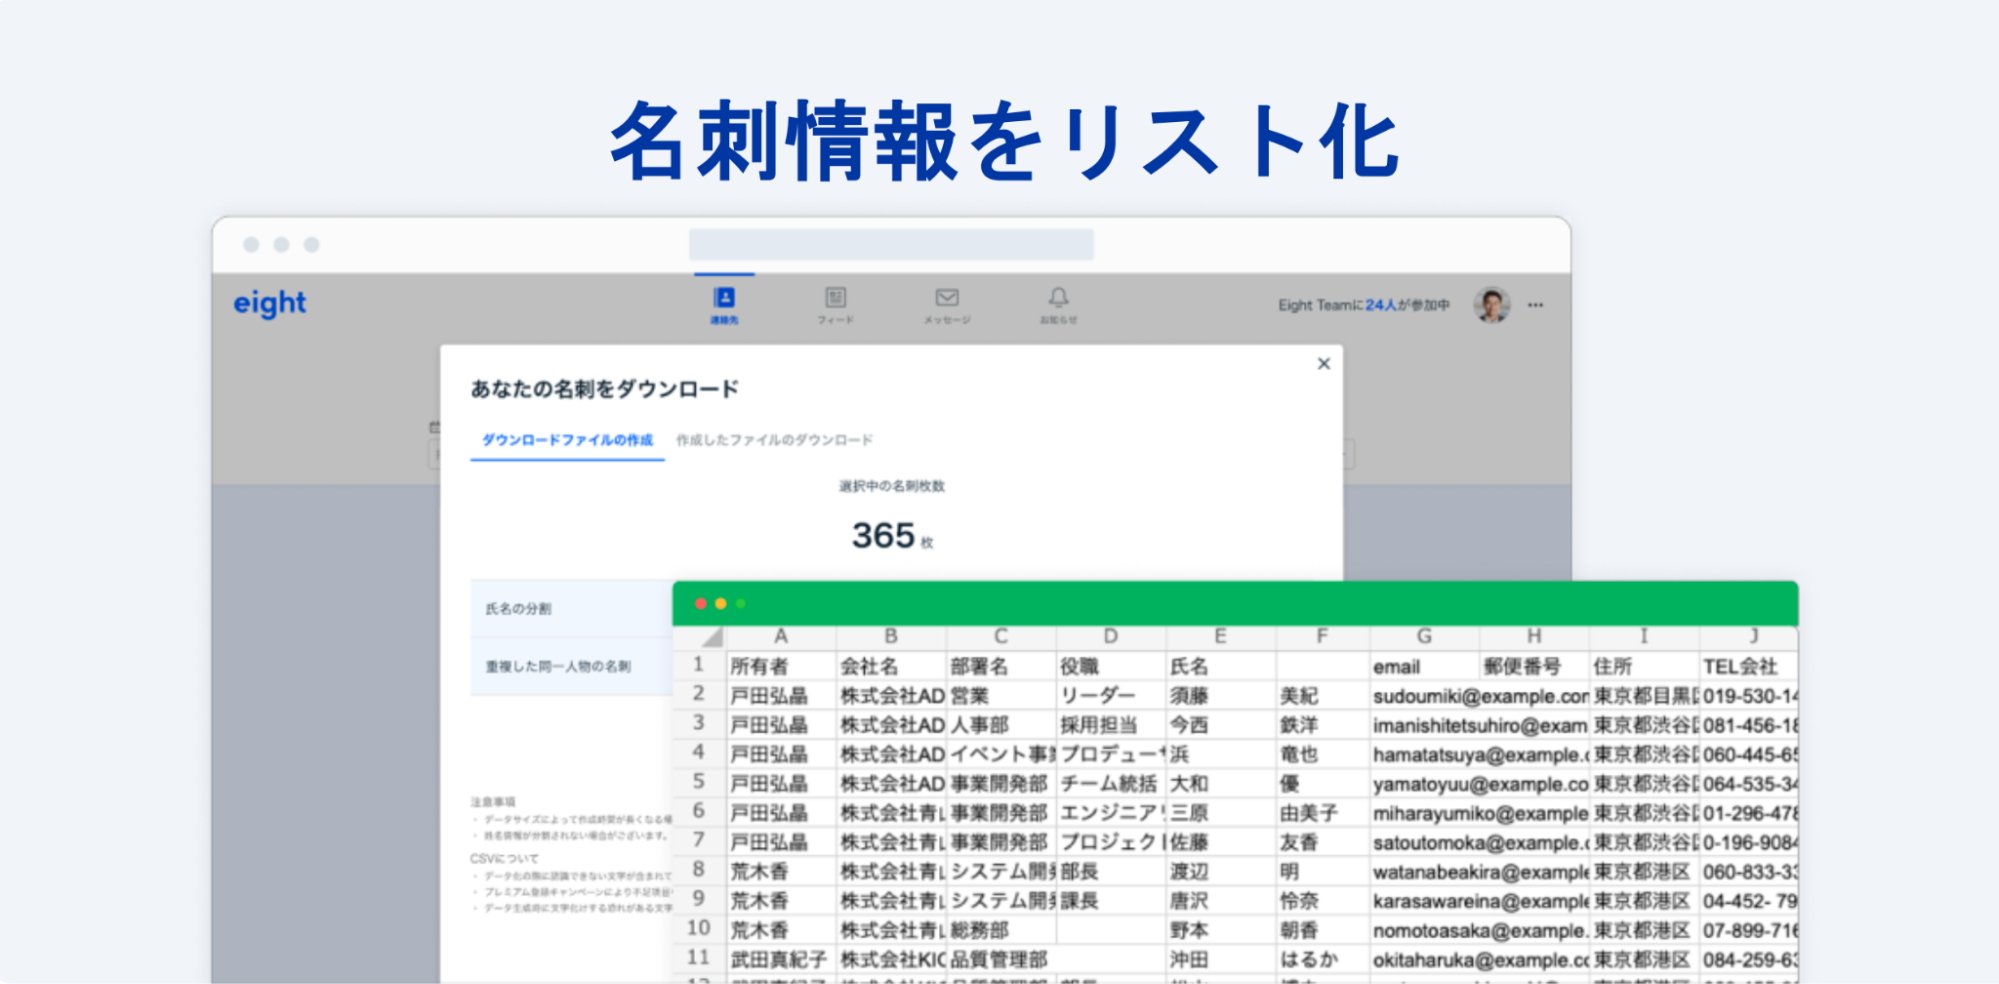Screen dimensions: 1999x984
Task: Click the browser address bar
Action: point(891,245)
